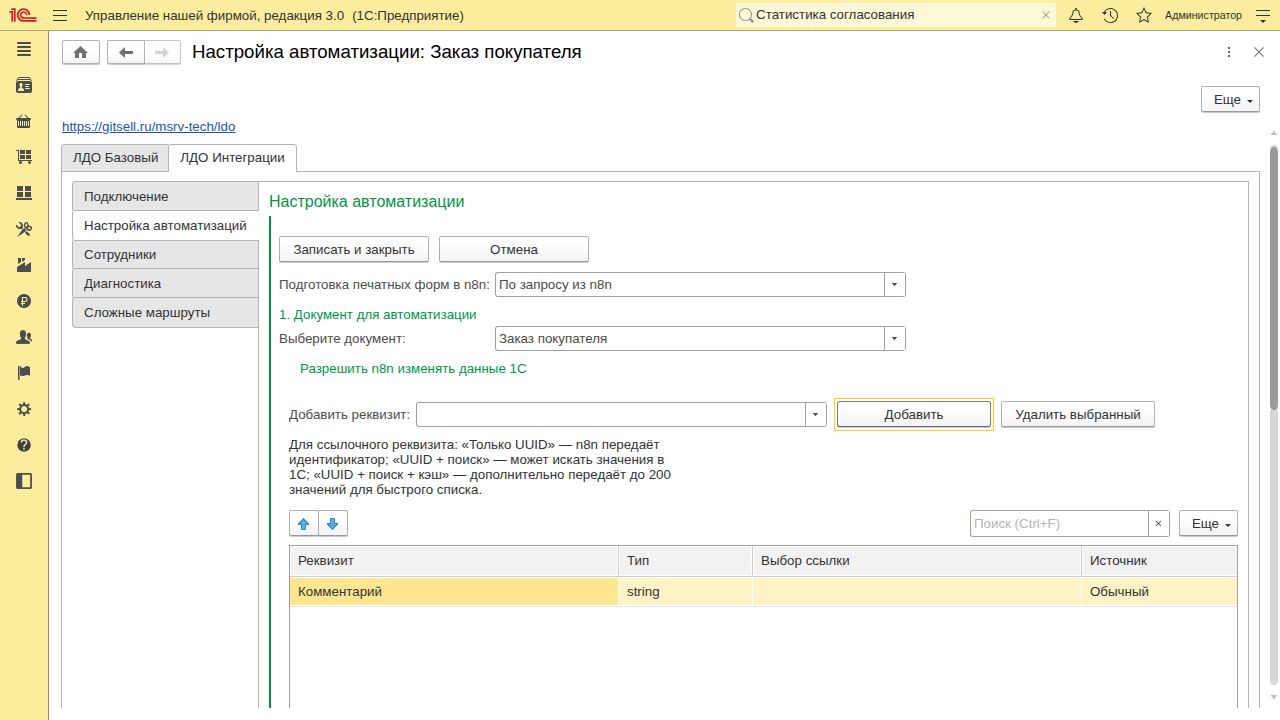Open the history clock icon
Screen dimensions: 1280x720
(1110, 15)
